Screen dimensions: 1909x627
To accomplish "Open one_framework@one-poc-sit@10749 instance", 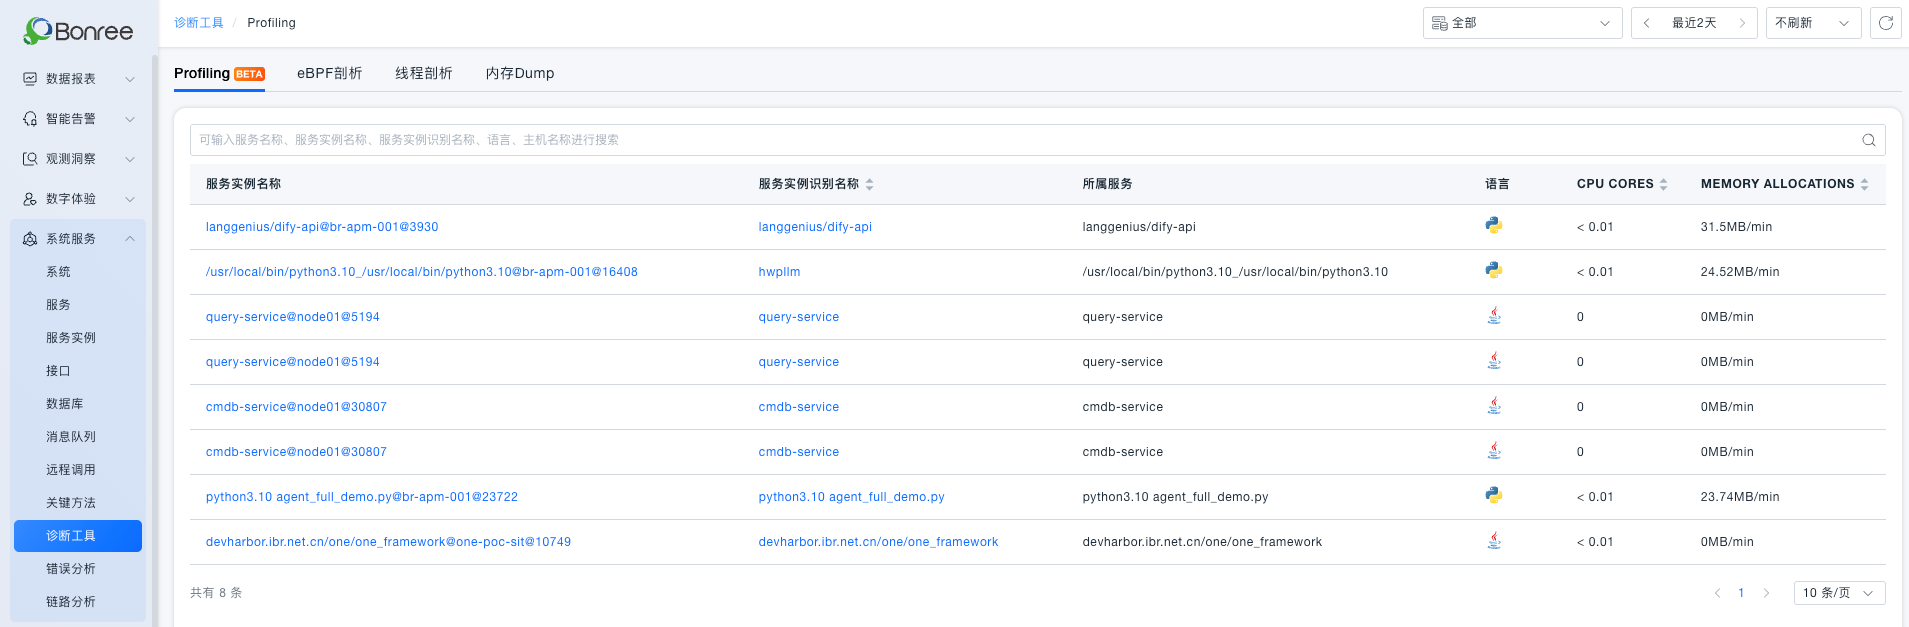I will click(x=388, y=542).
